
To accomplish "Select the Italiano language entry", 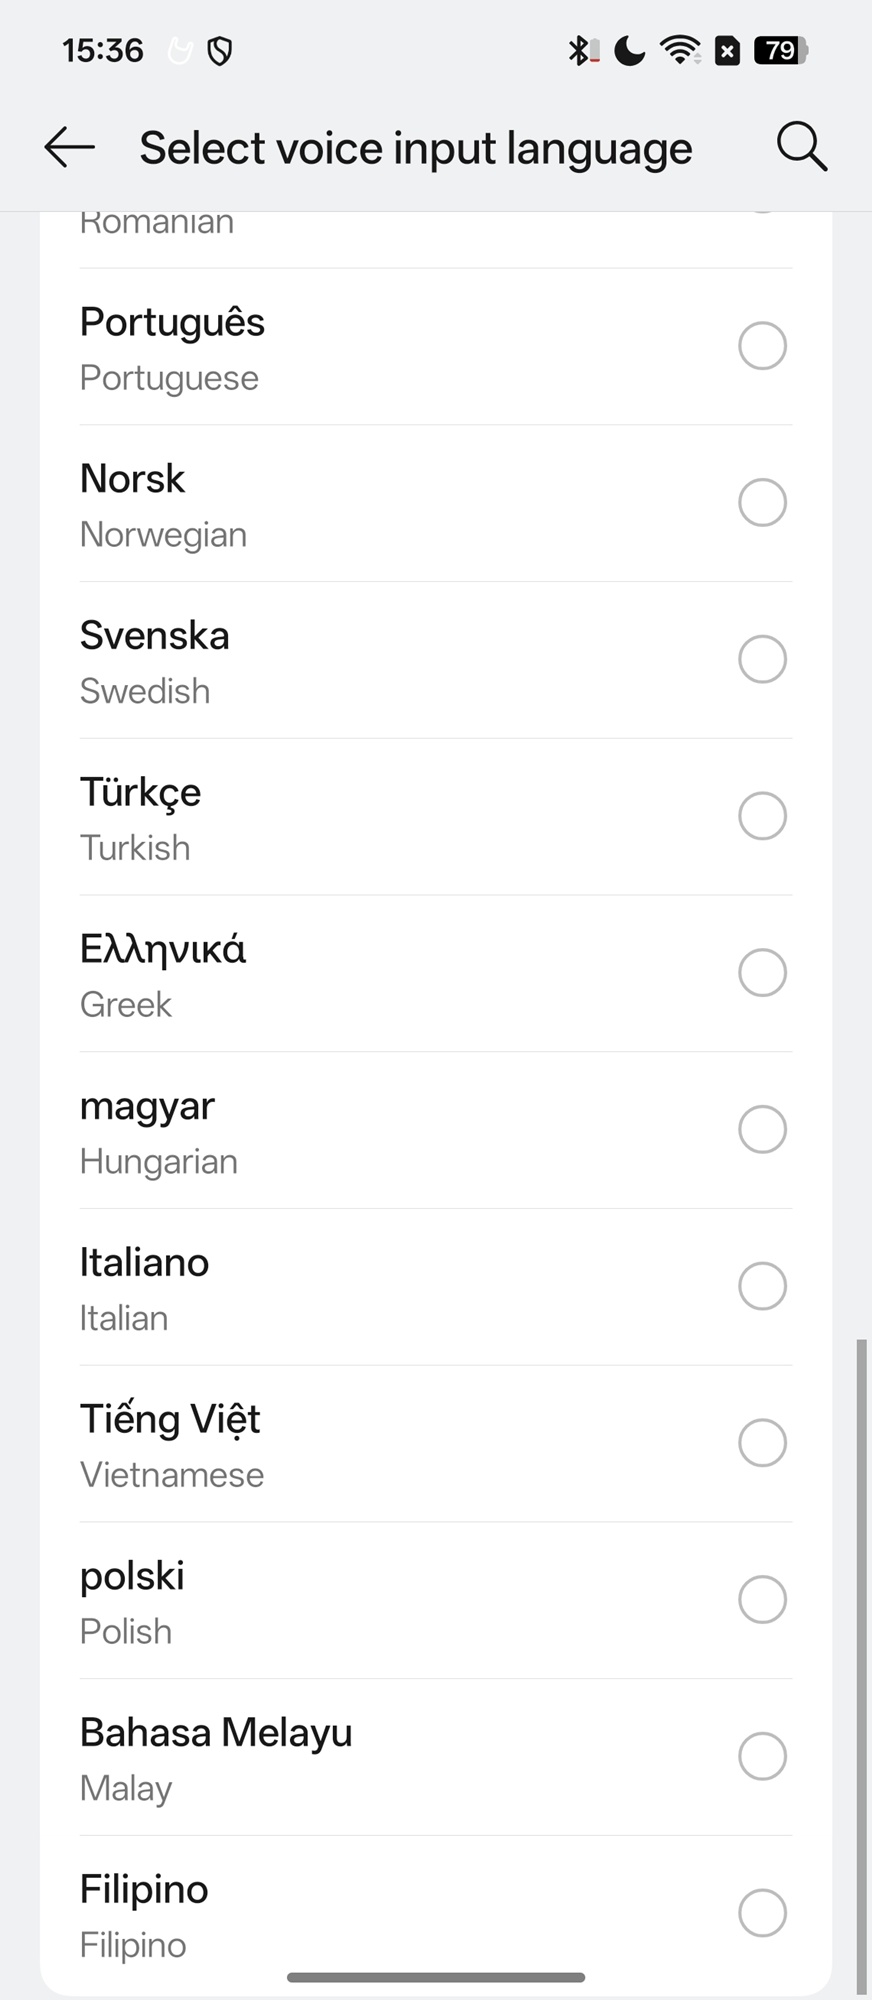I will [x=400, y=1288].
